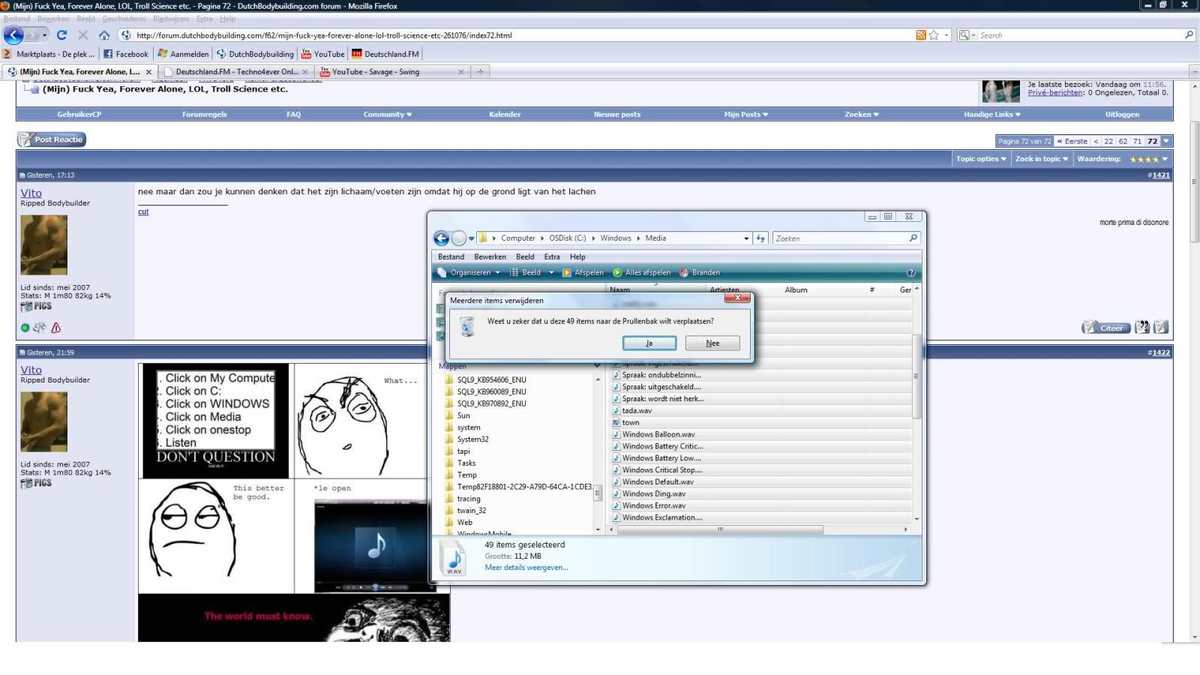Switch to the YouTube - Savage - Swing tab
The image size is (1200, 675).
[375, 72]
